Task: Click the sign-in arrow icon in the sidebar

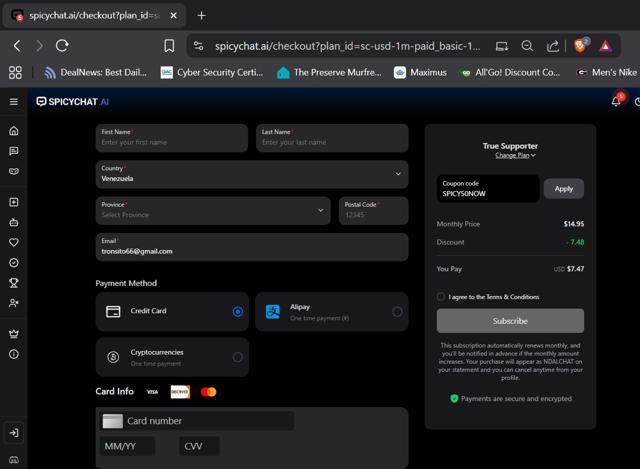Action: point(14,433)
